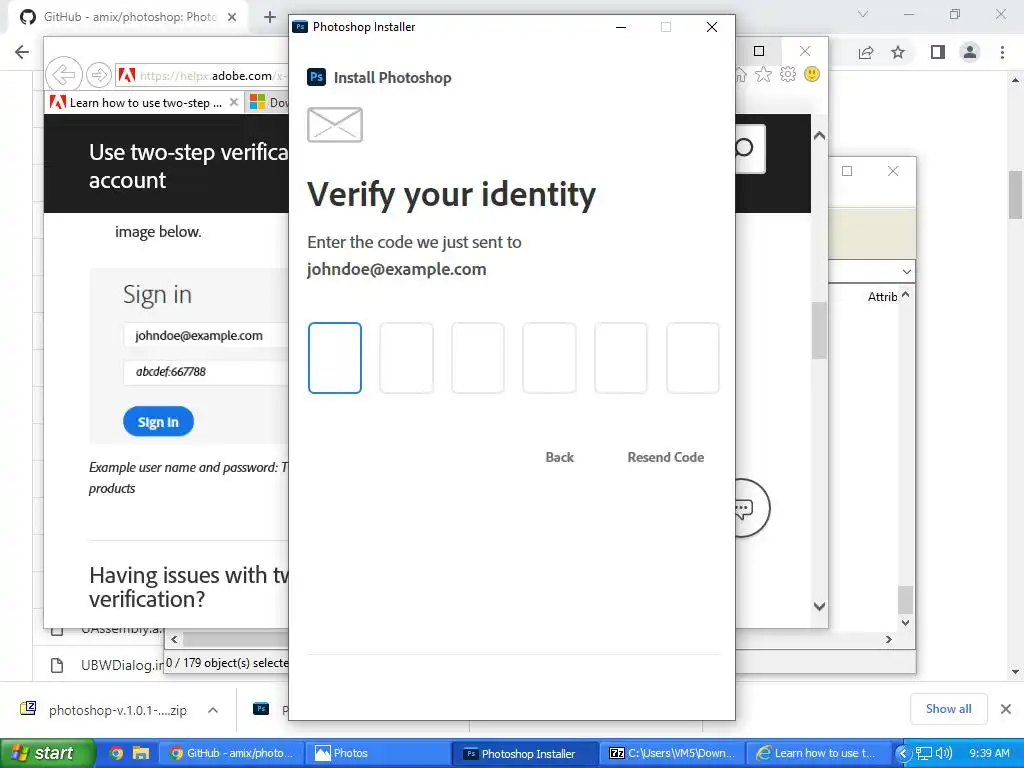
Task: Click the chat bubble icon on Adobe page
Action: tap(744, 508)
